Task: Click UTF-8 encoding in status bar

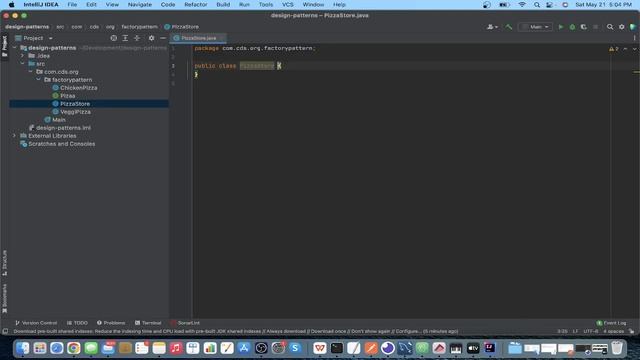Action: click(590, 331)
